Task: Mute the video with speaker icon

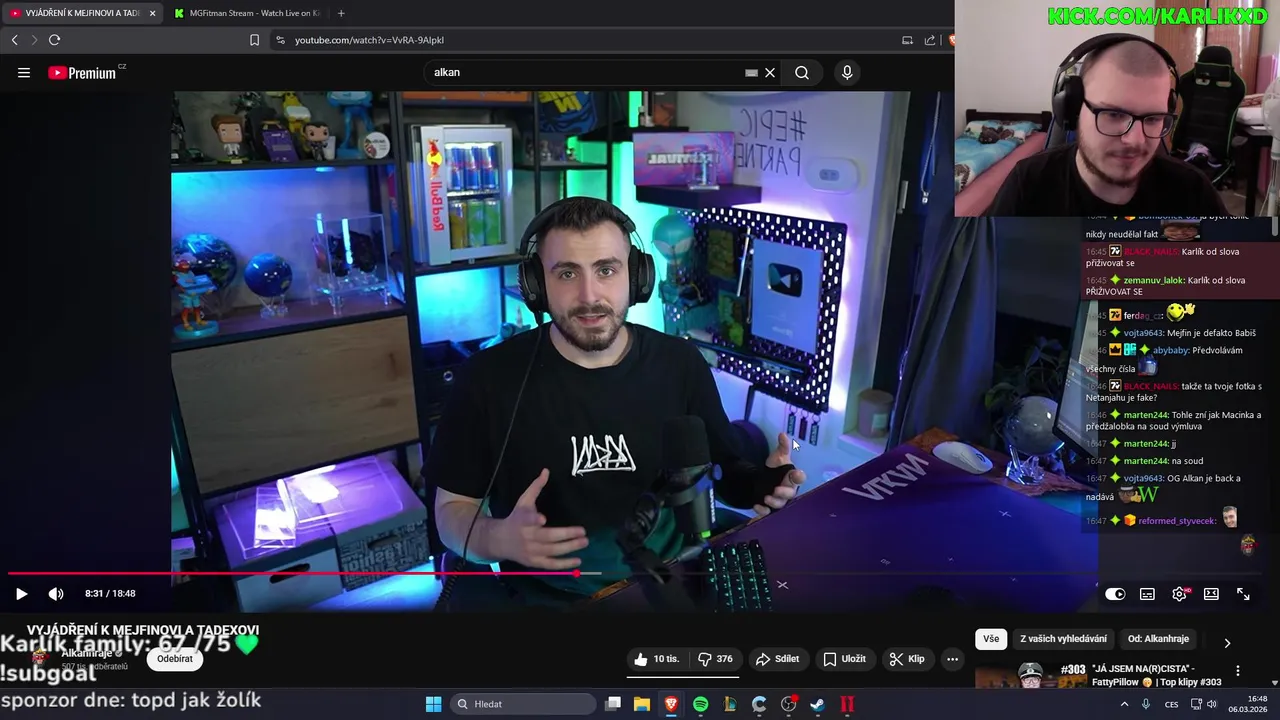Action: (x=56, y=593)
